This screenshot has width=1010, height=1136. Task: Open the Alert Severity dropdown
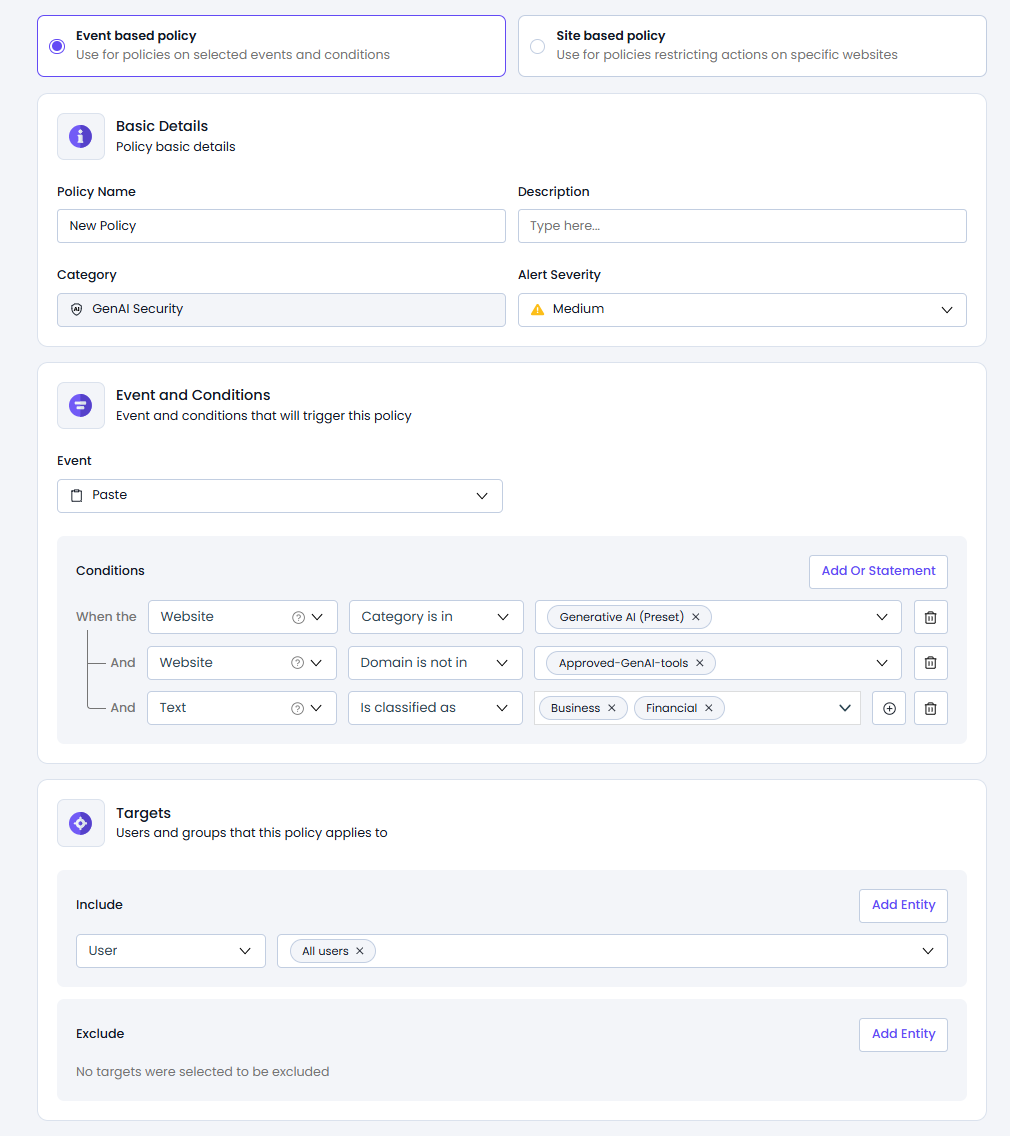click(x=742, y=310)
